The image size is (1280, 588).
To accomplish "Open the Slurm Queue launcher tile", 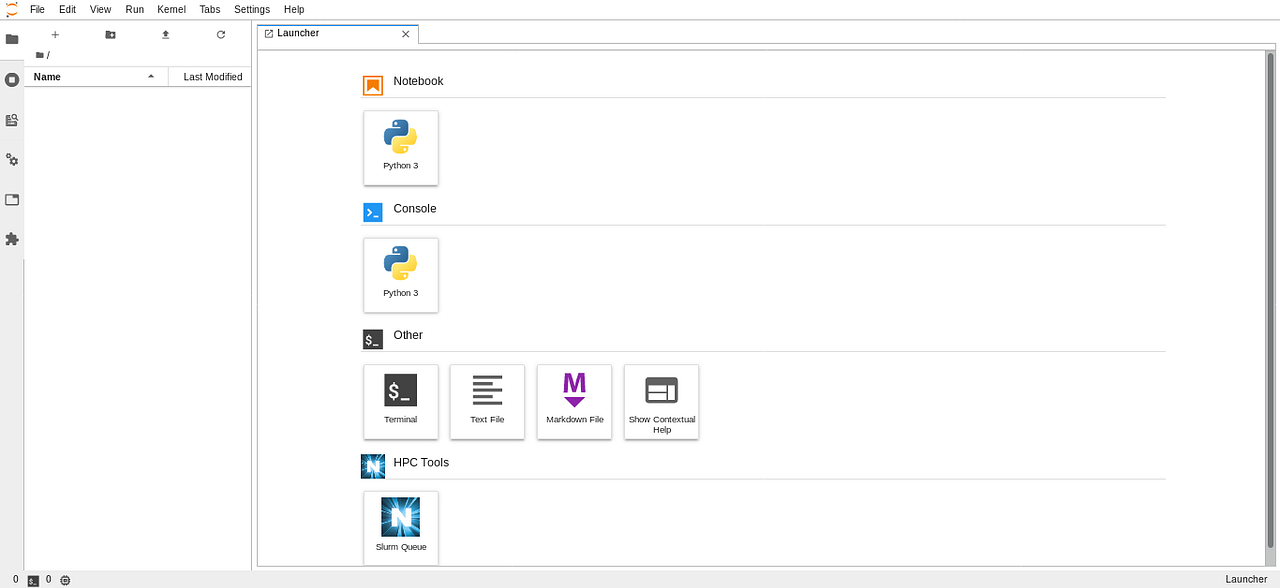I will (400, 527).
